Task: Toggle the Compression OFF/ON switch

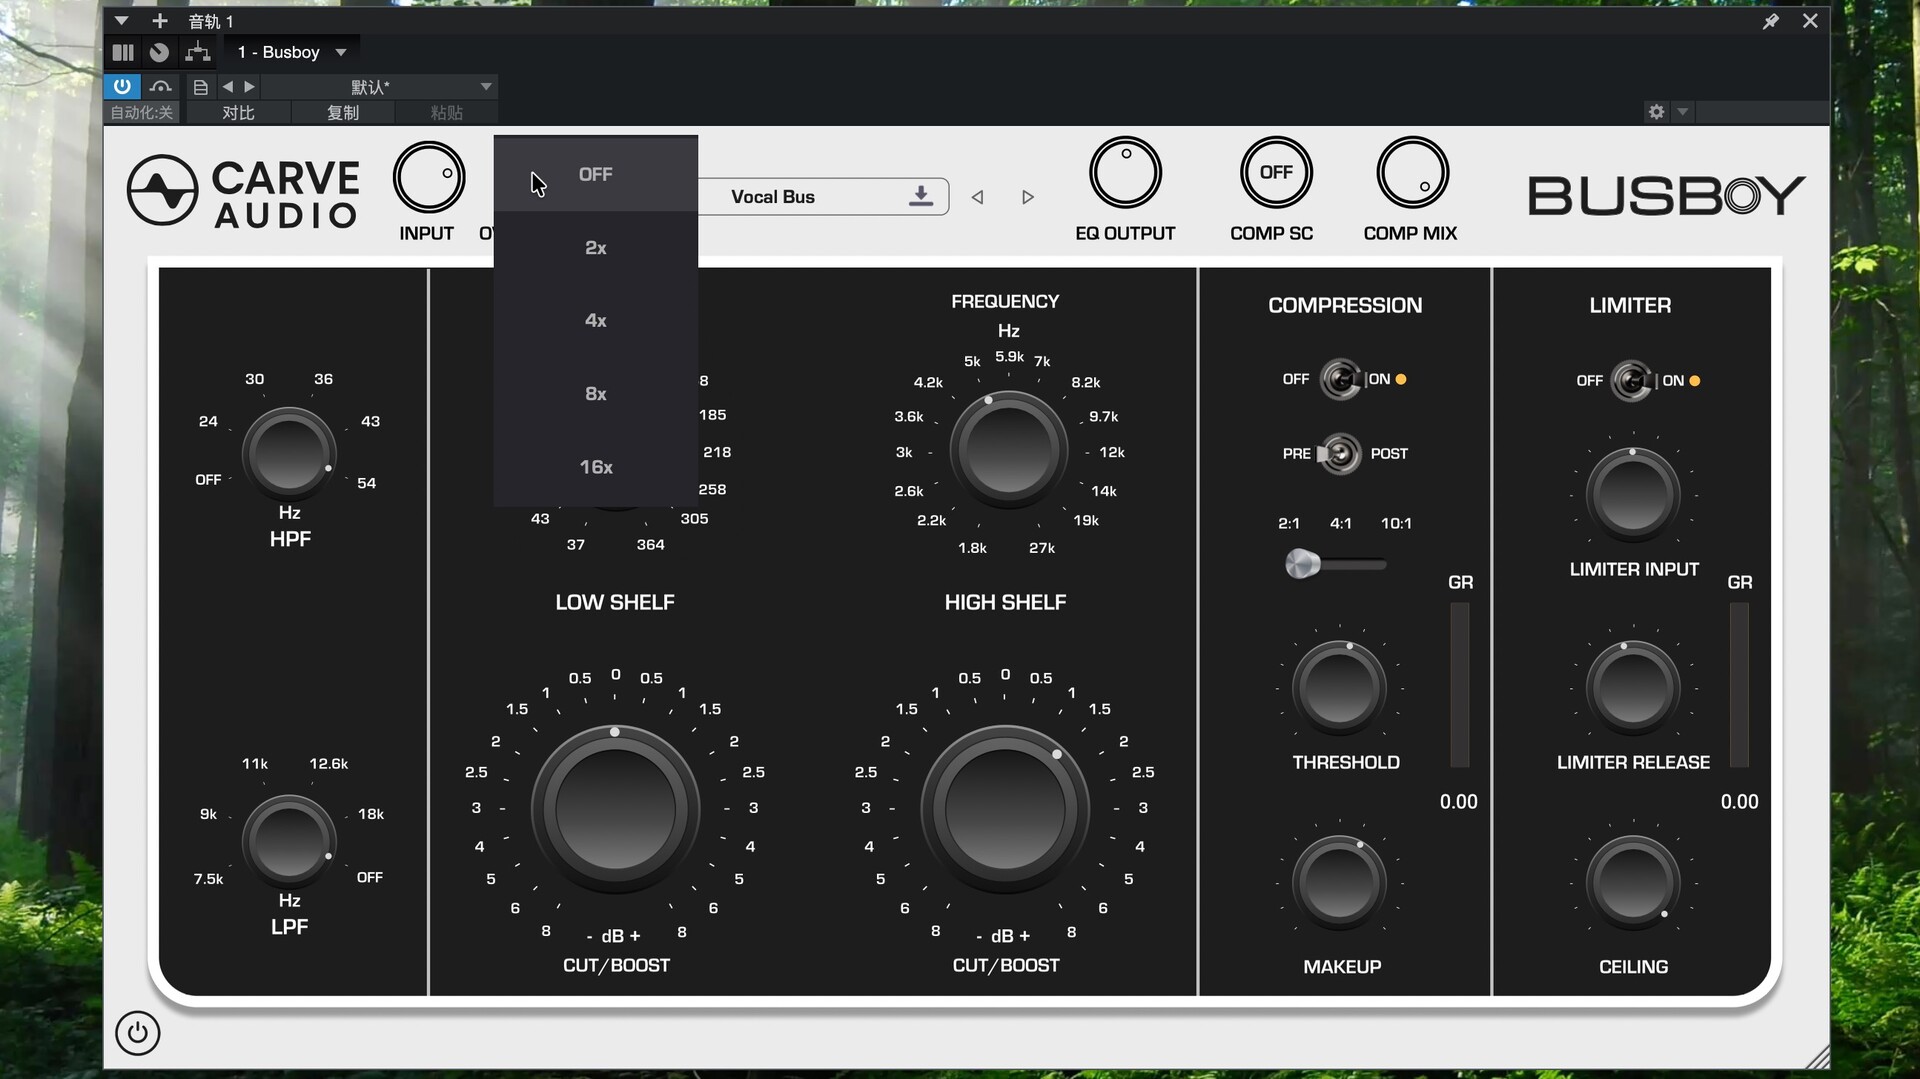Action: tap(1340, 379)
